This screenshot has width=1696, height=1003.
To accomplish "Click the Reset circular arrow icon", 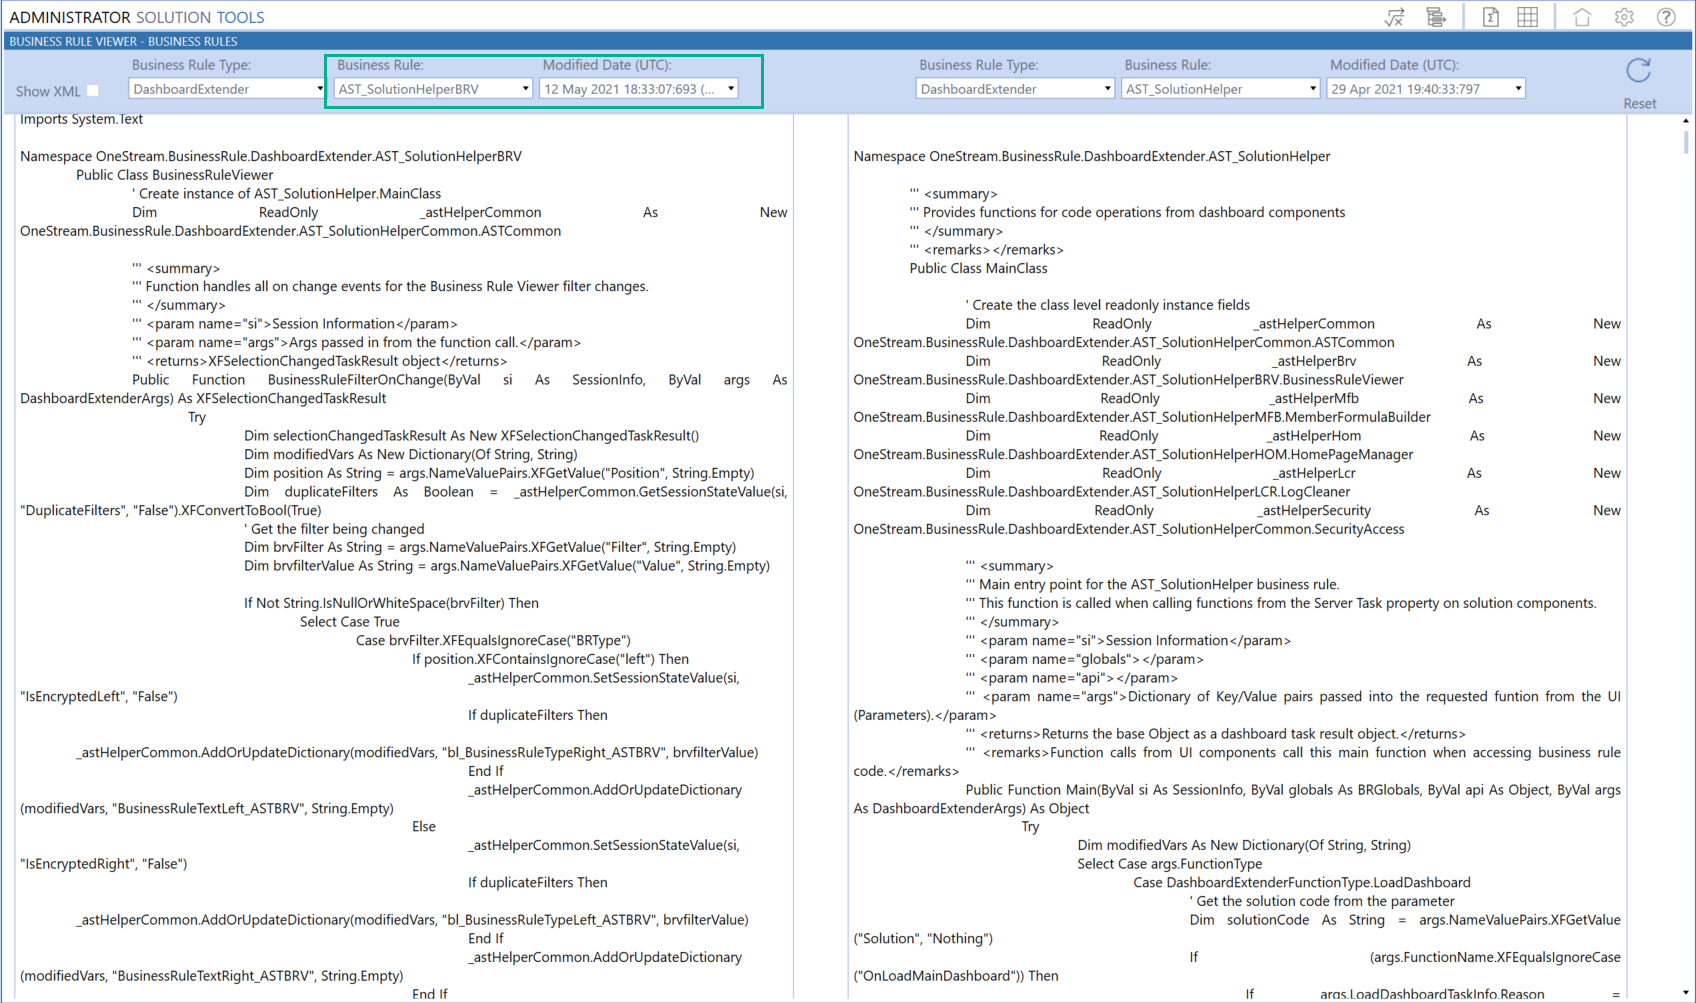I will 1638,71.
